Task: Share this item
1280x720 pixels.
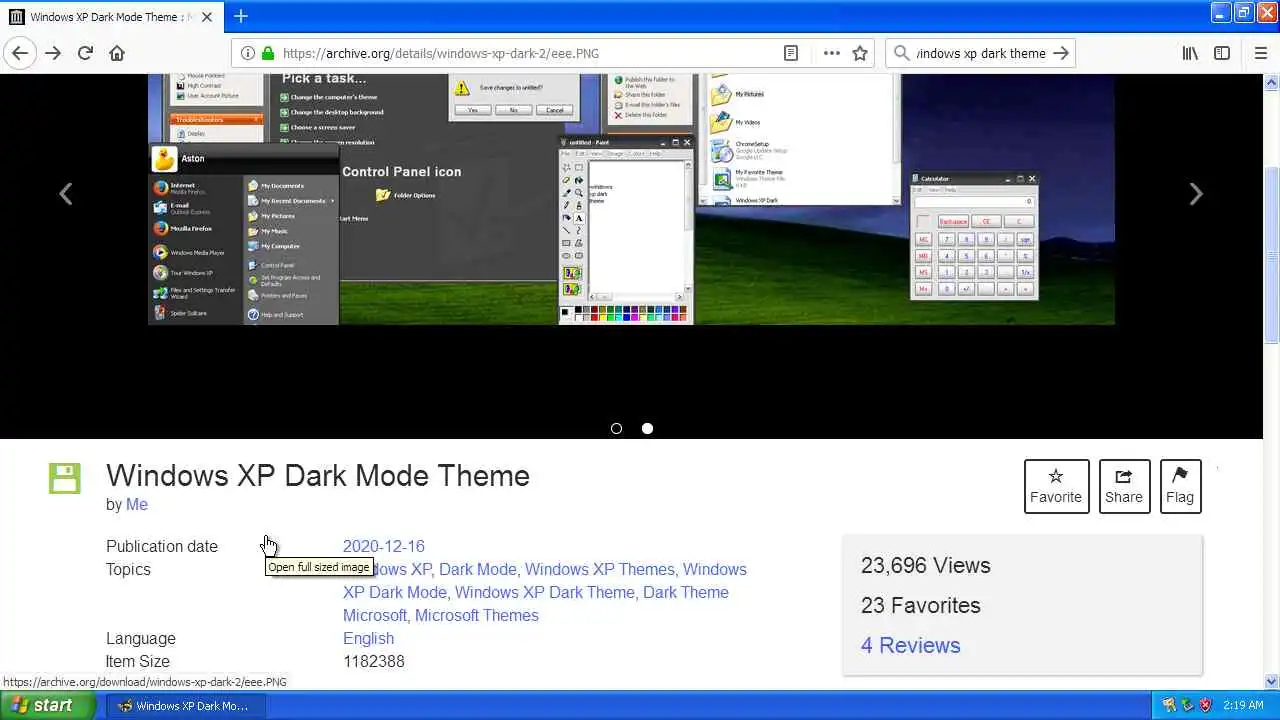Action: (x=1124, y=486)
